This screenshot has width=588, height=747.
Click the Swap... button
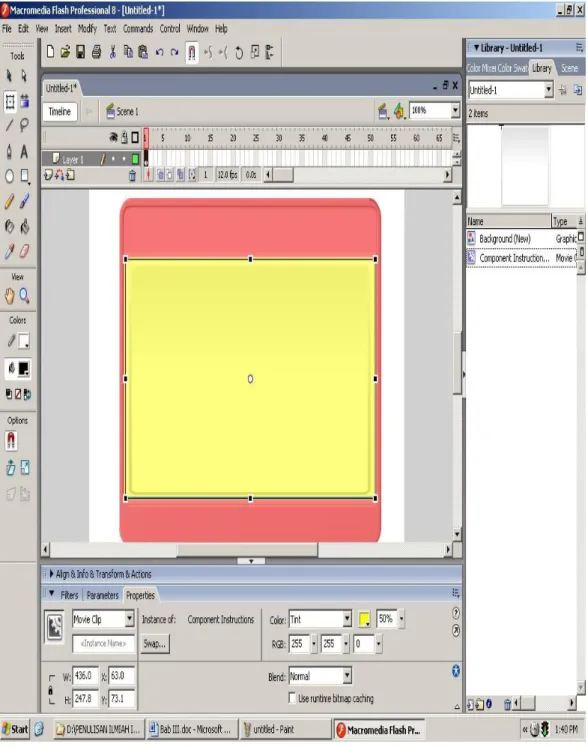coord(155,644)
